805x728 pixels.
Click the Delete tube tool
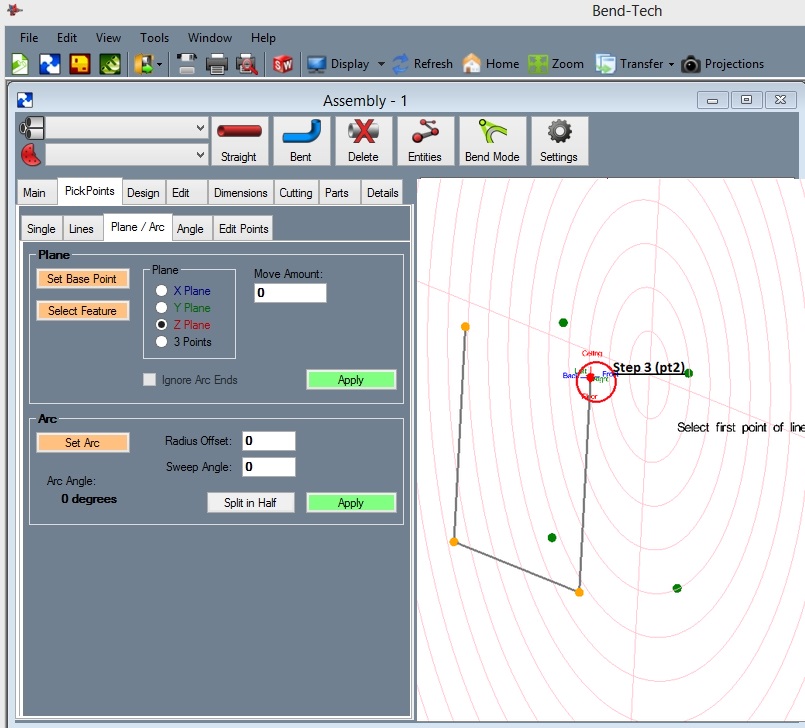[x=363, y=141]
